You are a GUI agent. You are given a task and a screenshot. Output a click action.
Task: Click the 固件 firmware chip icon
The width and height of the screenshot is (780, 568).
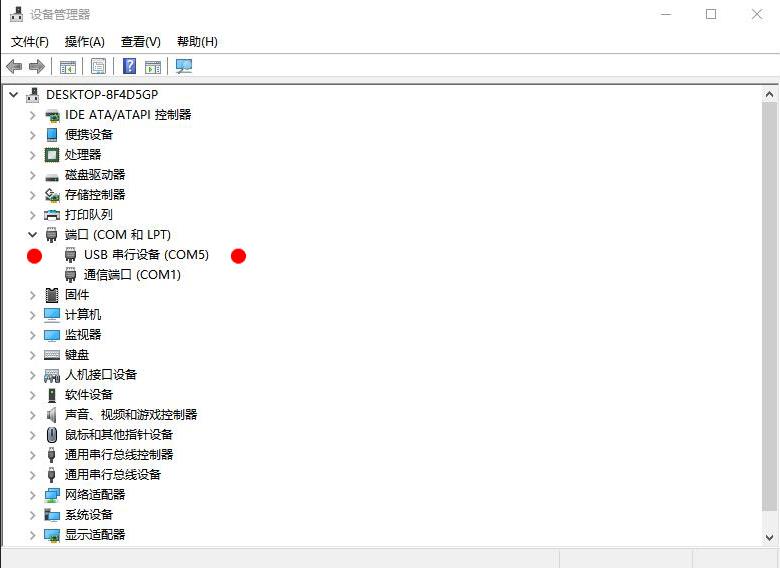[52, 295]
